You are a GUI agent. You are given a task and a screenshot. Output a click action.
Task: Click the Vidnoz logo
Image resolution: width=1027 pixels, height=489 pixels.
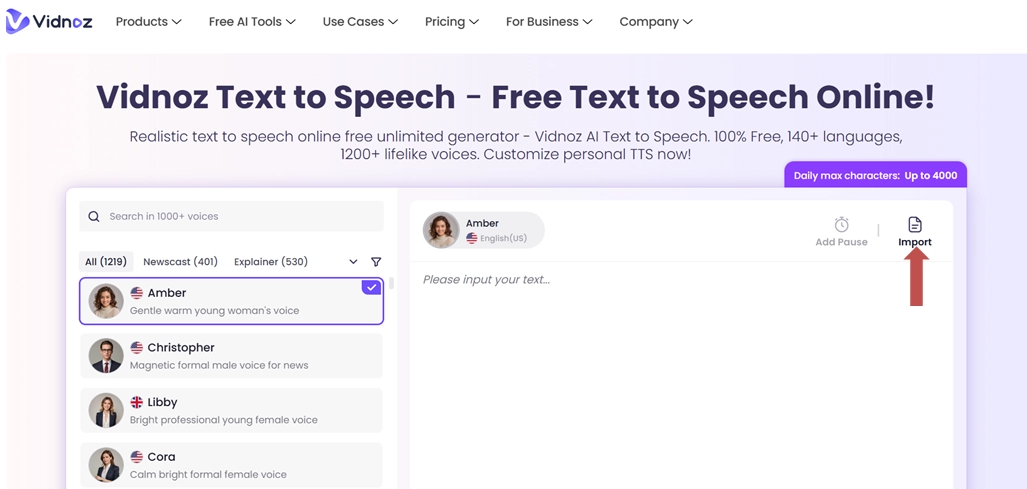[49, 21]
